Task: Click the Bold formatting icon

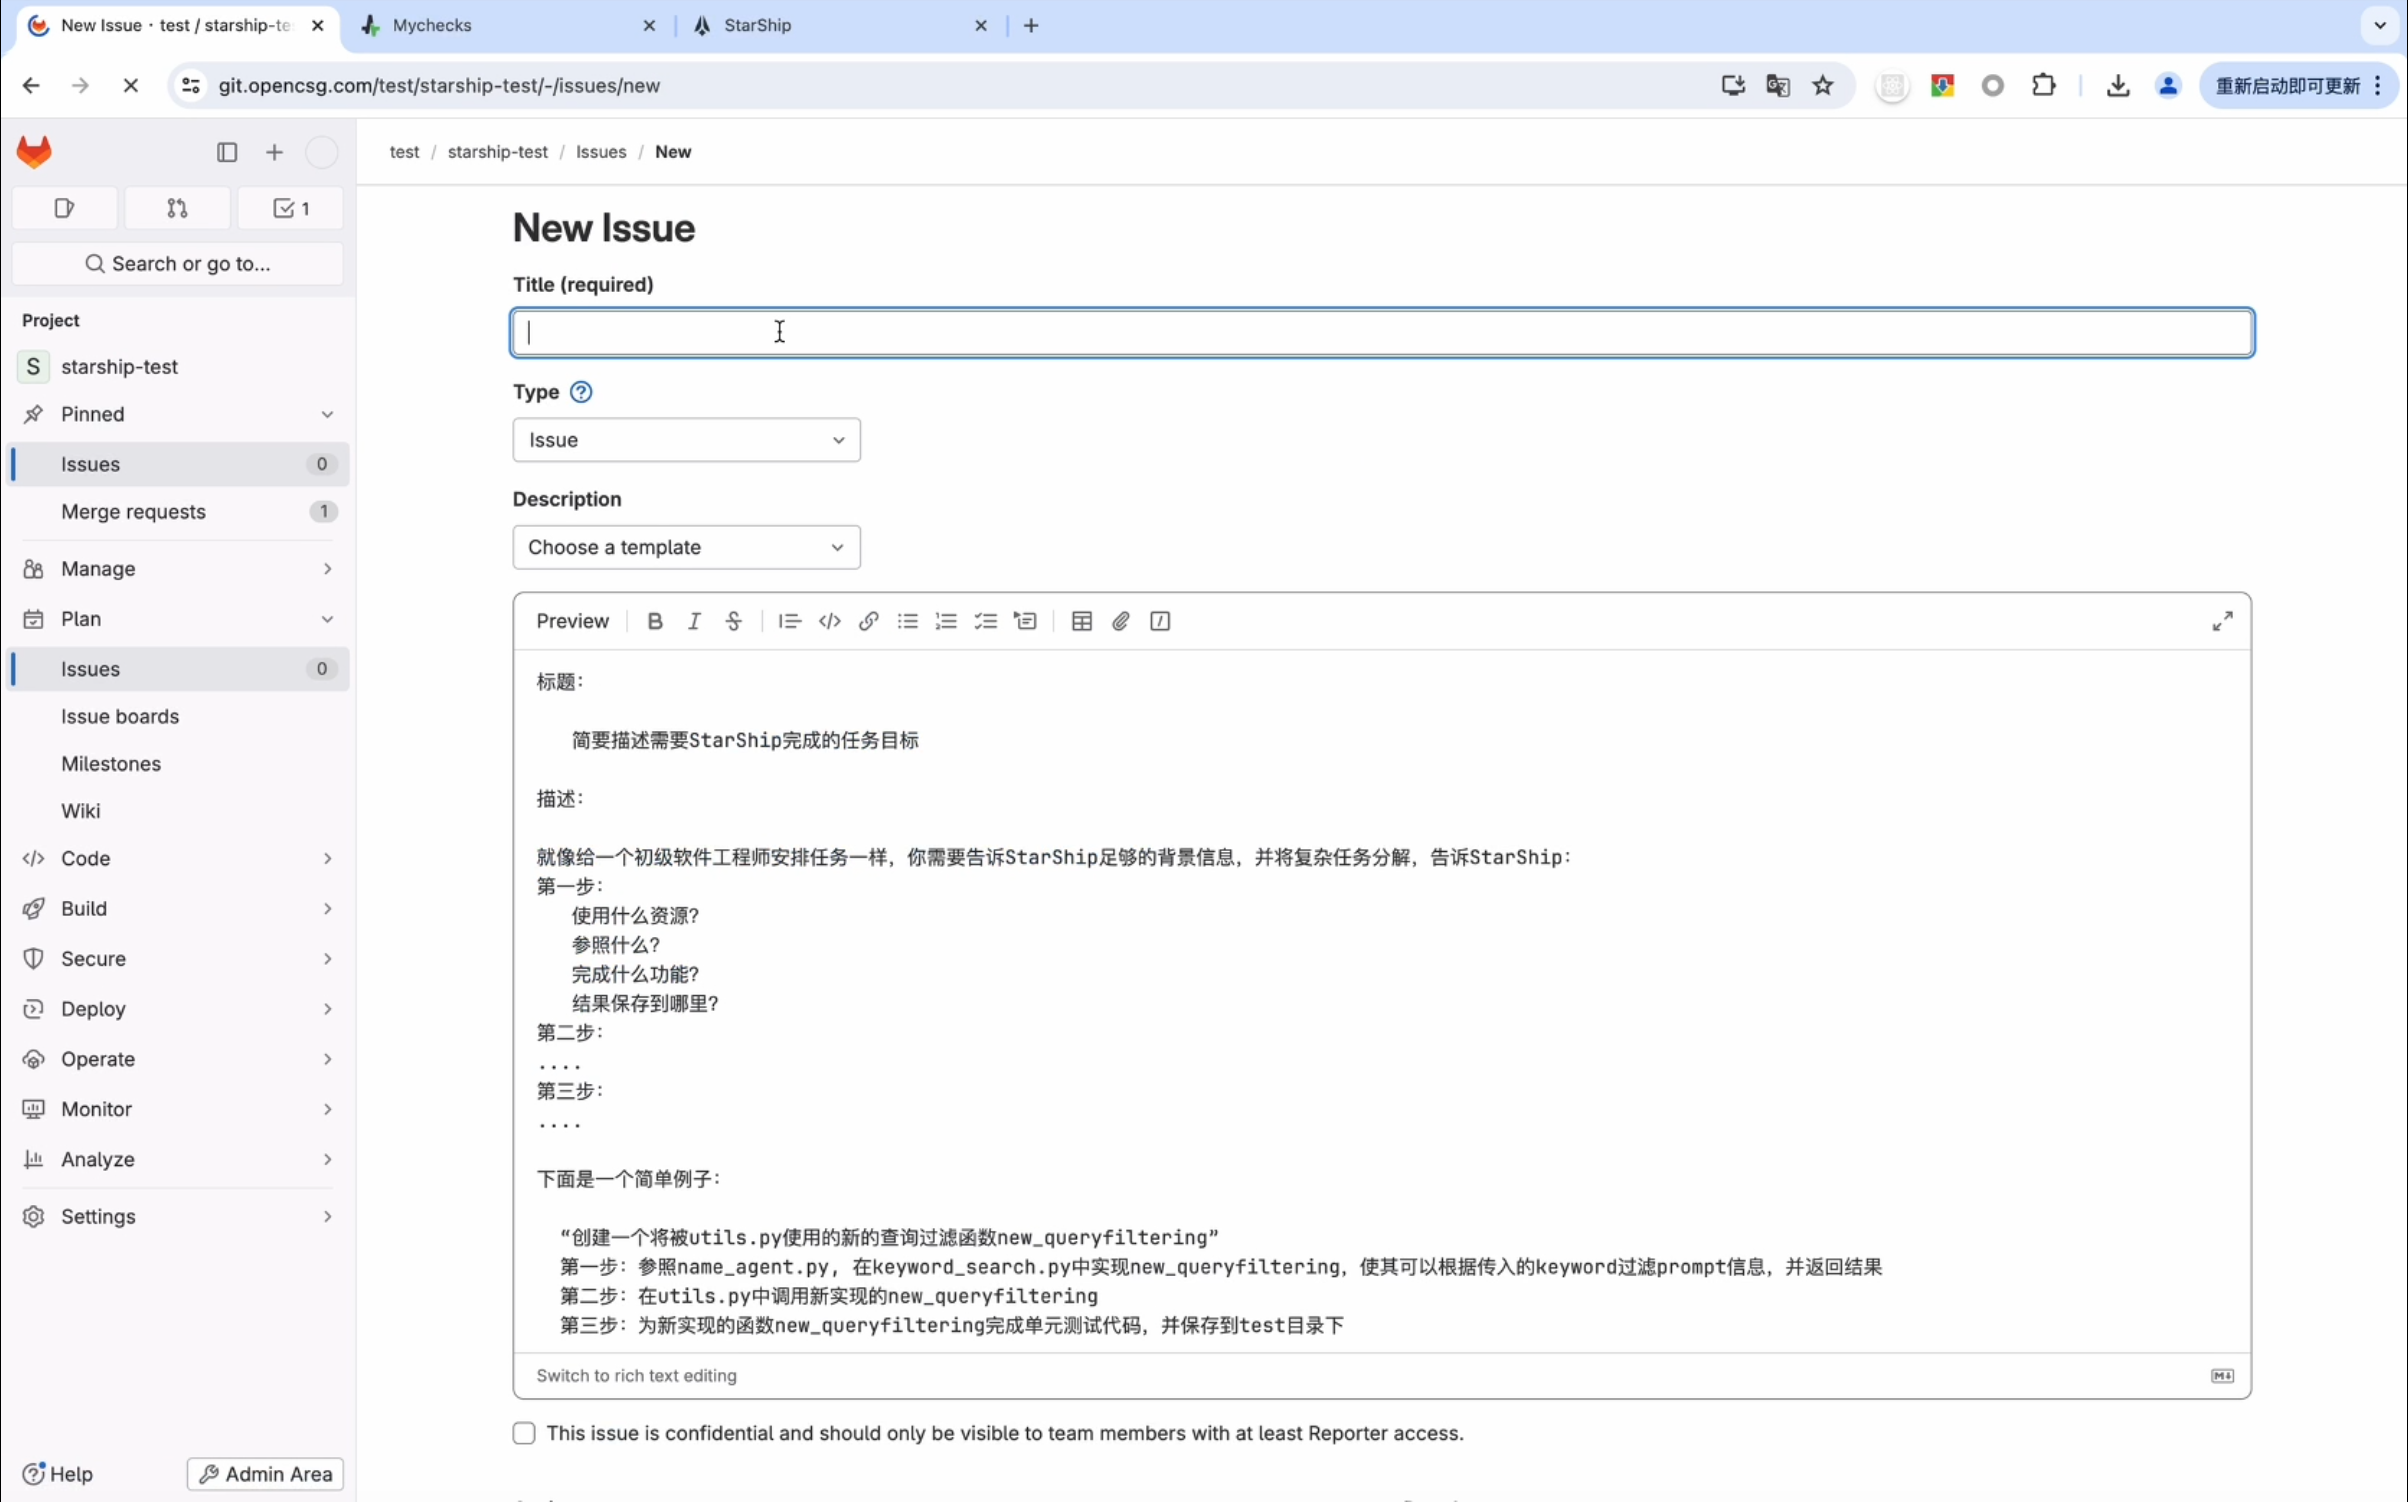Action: (x=654, y=621)
